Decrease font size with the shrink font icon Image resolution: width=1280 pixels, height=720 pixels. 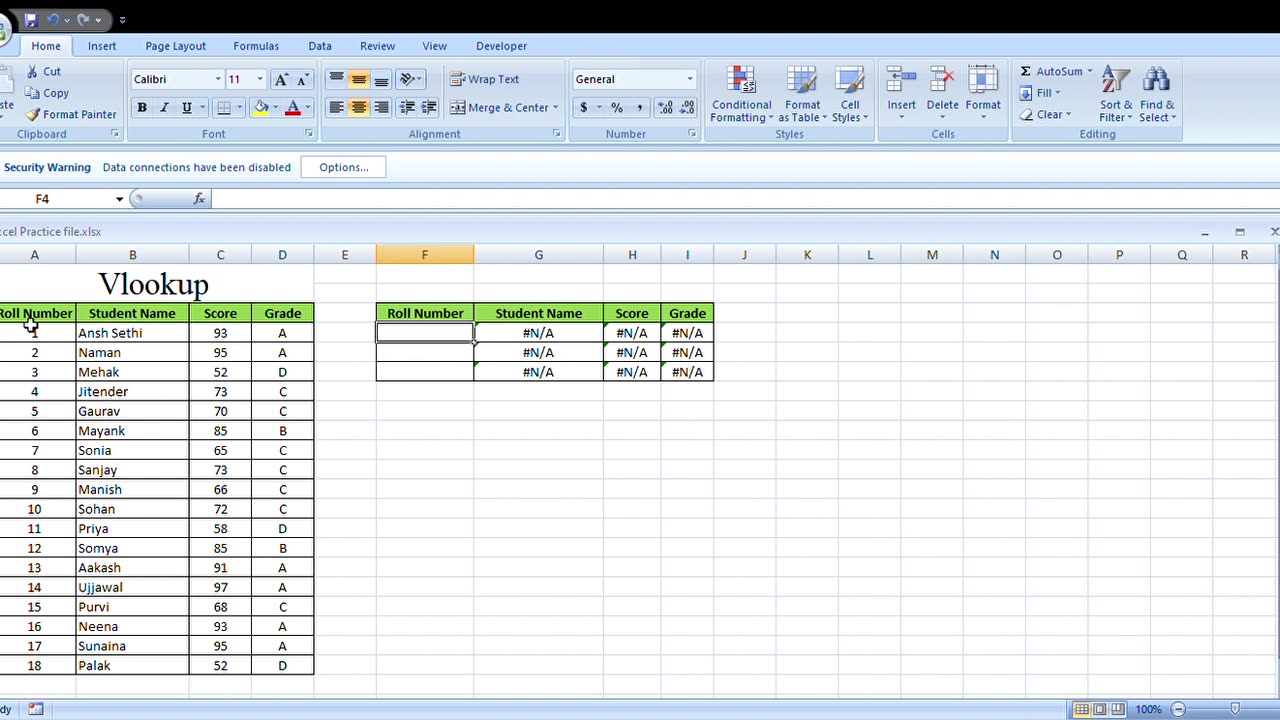tap(304, 79)
